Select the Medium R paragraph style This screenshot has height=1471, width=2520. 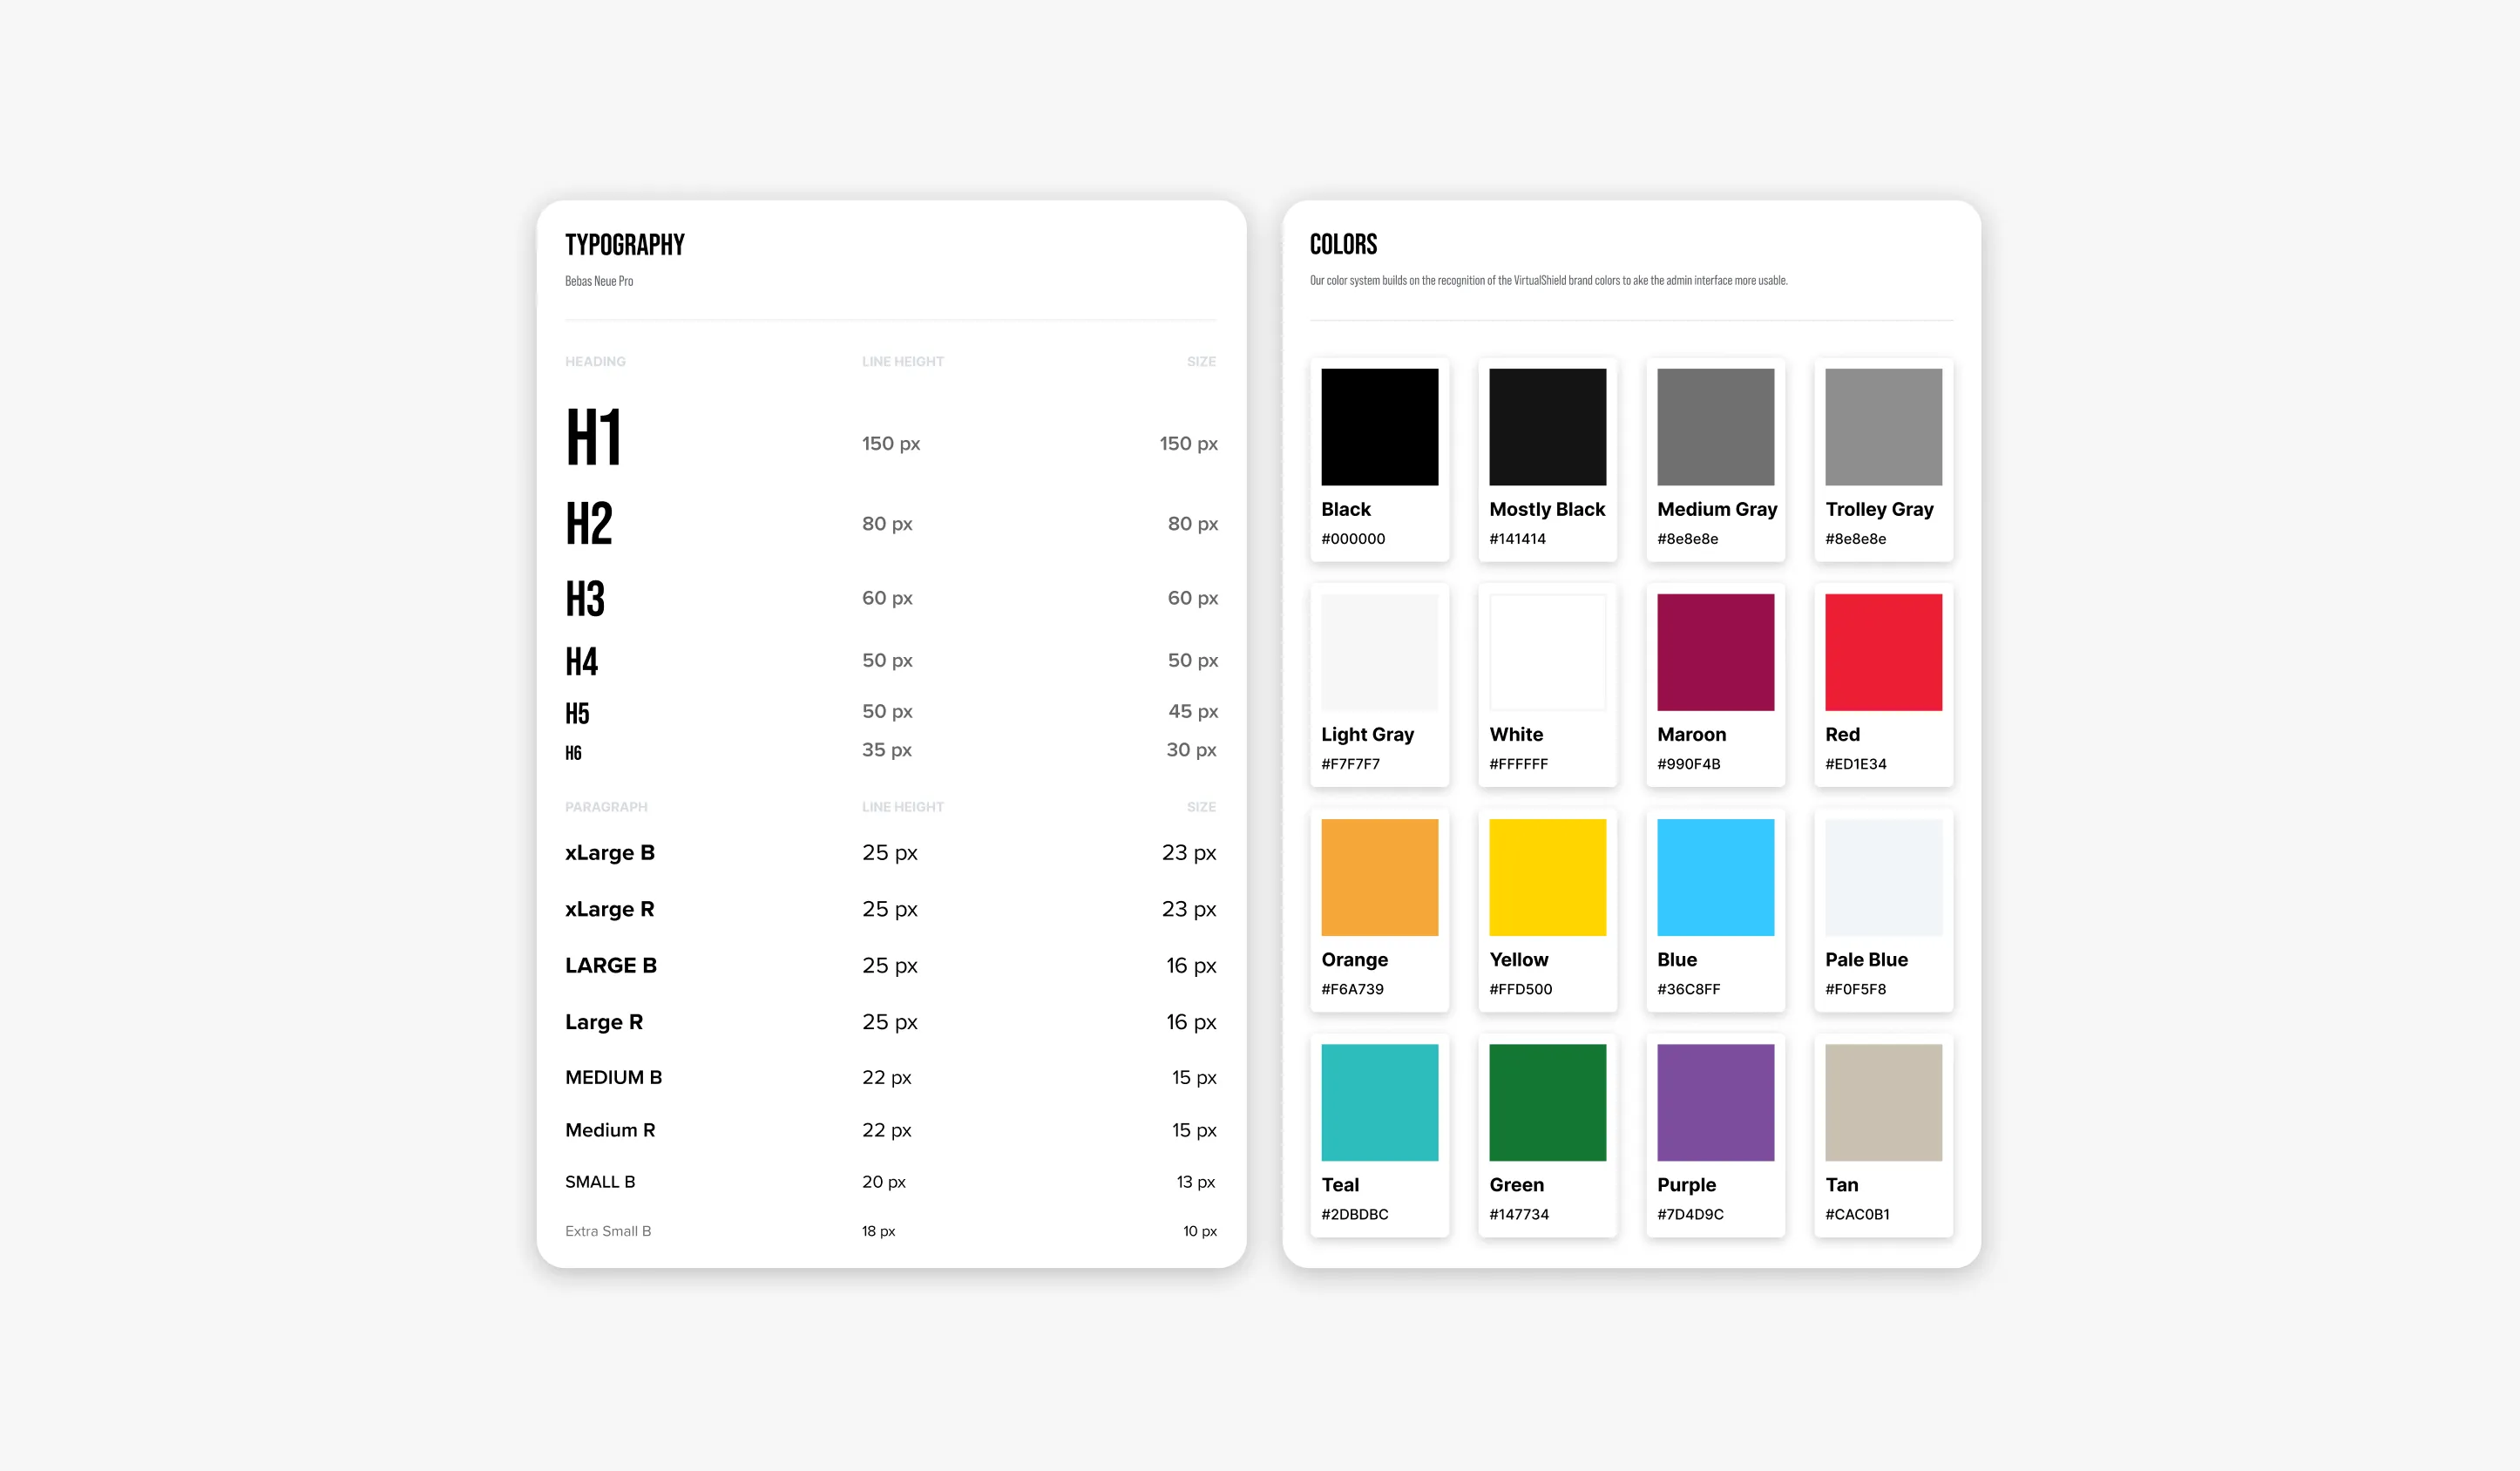tap(609, 1129)
